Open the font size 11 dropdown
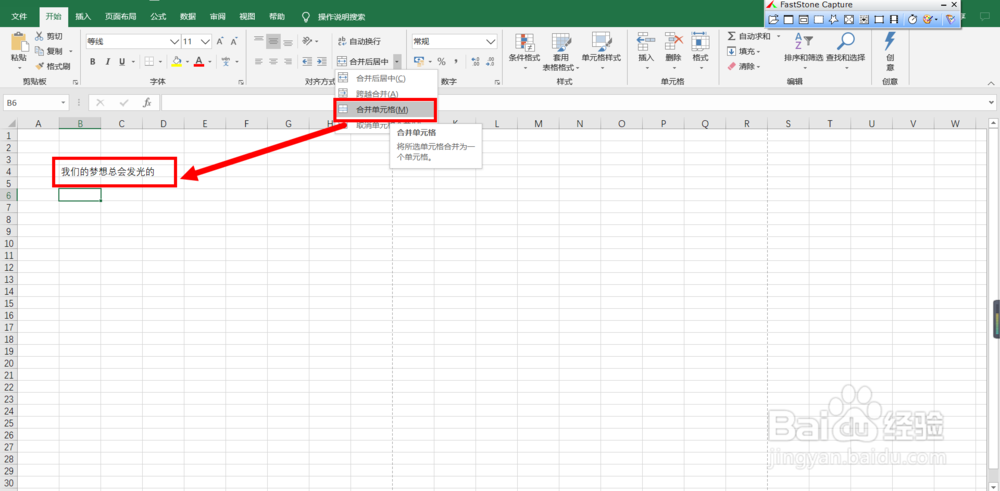Viewport: 1000px width, 491px height. coord(205,41)
